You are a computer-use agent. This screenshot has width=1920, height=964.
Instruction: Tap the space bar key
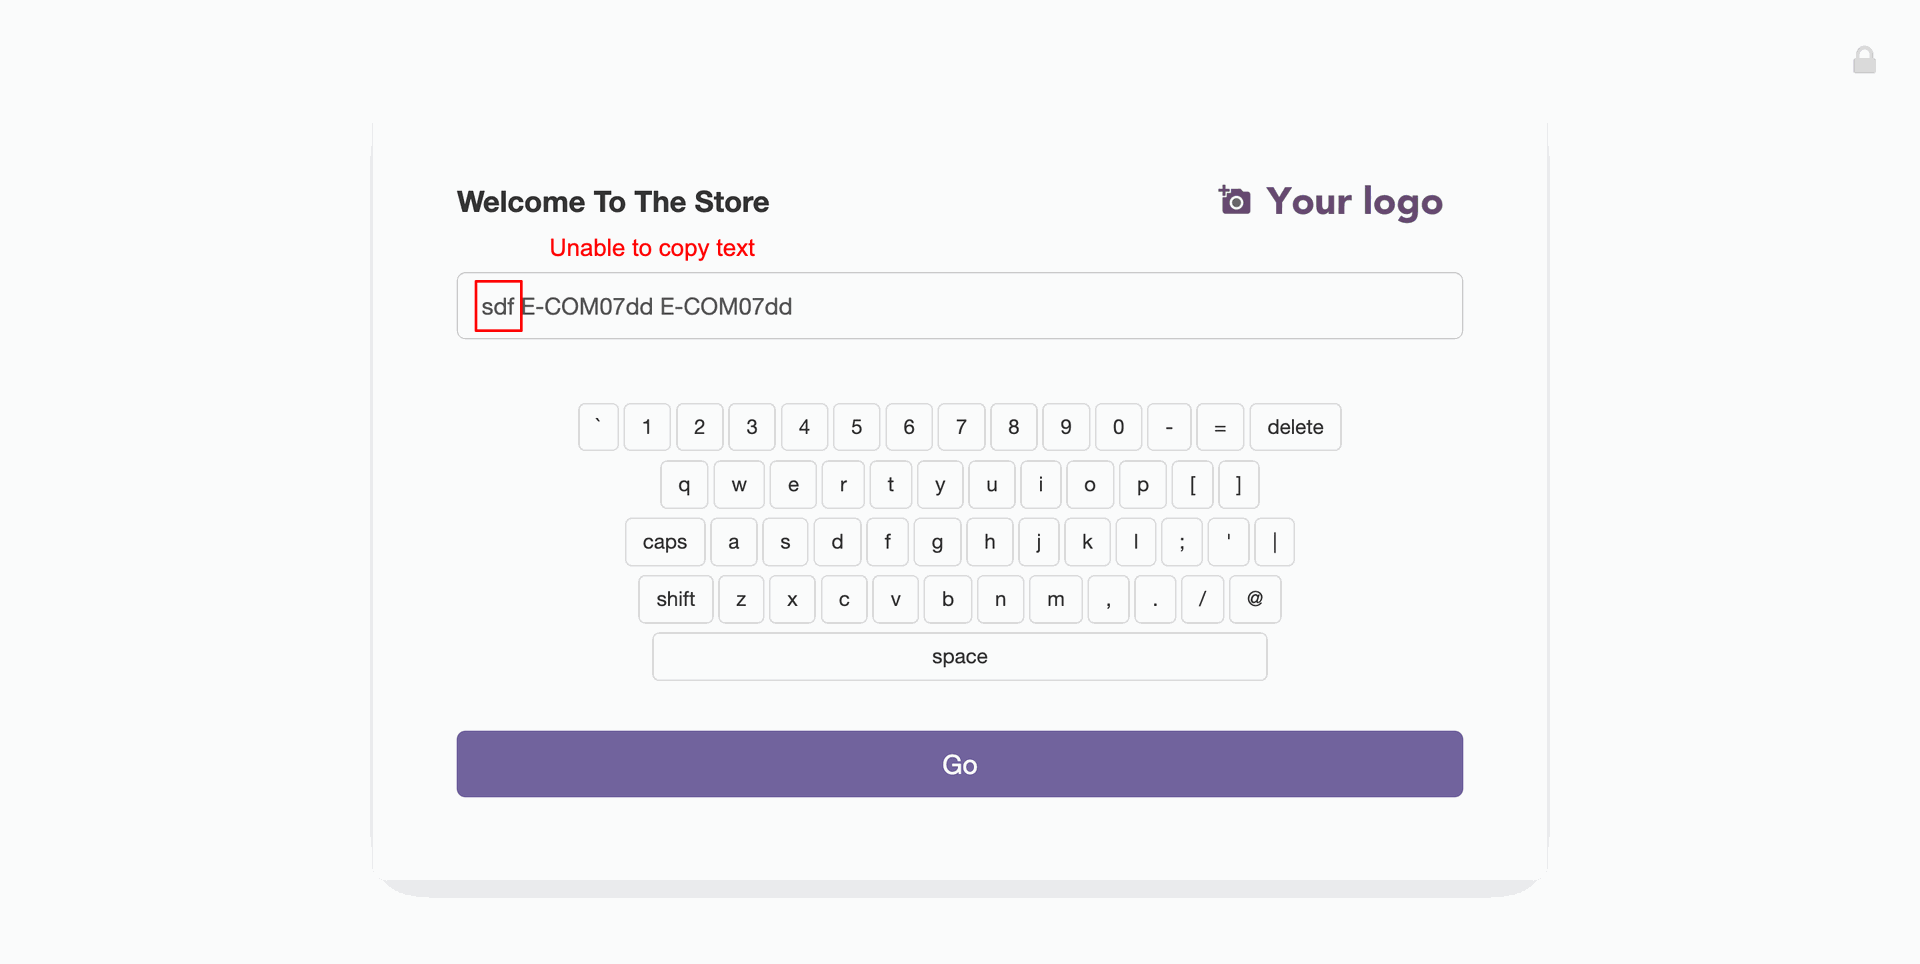(960, 657)
